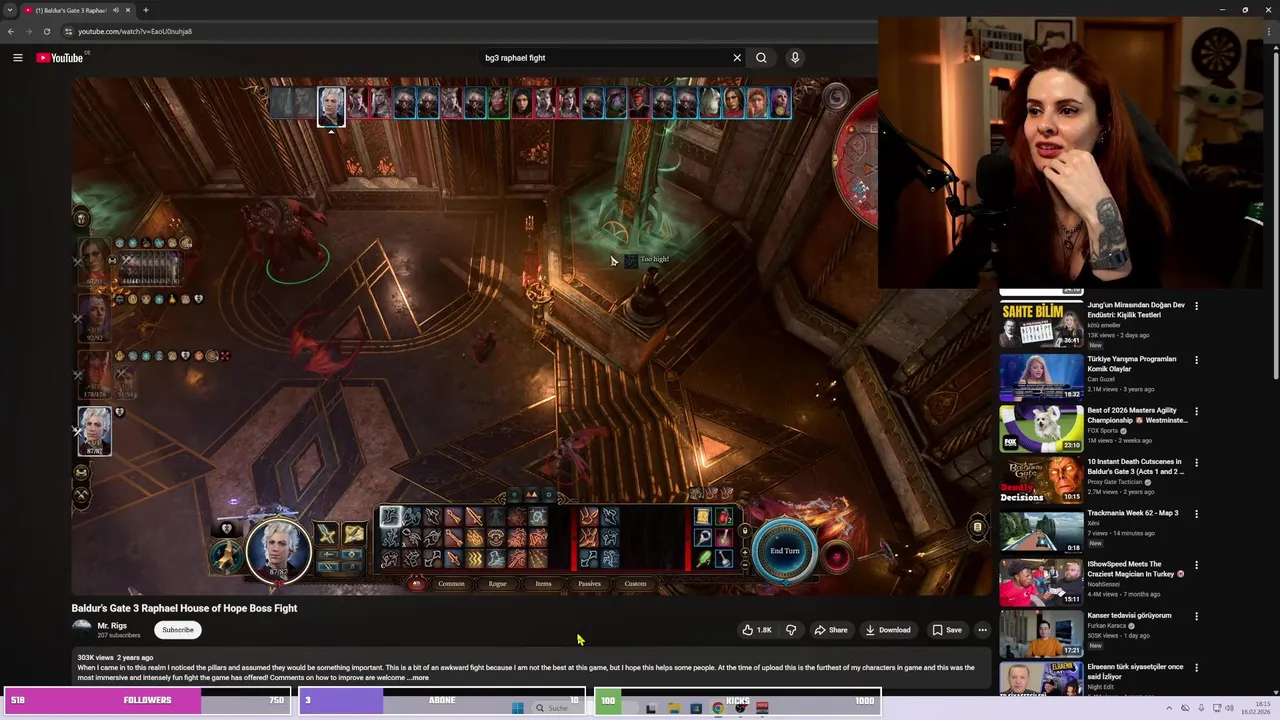Viewport: 1280px width, 720px height.
Task: Open options menu for 10 Instant Death video
Action: [1196, 463]
